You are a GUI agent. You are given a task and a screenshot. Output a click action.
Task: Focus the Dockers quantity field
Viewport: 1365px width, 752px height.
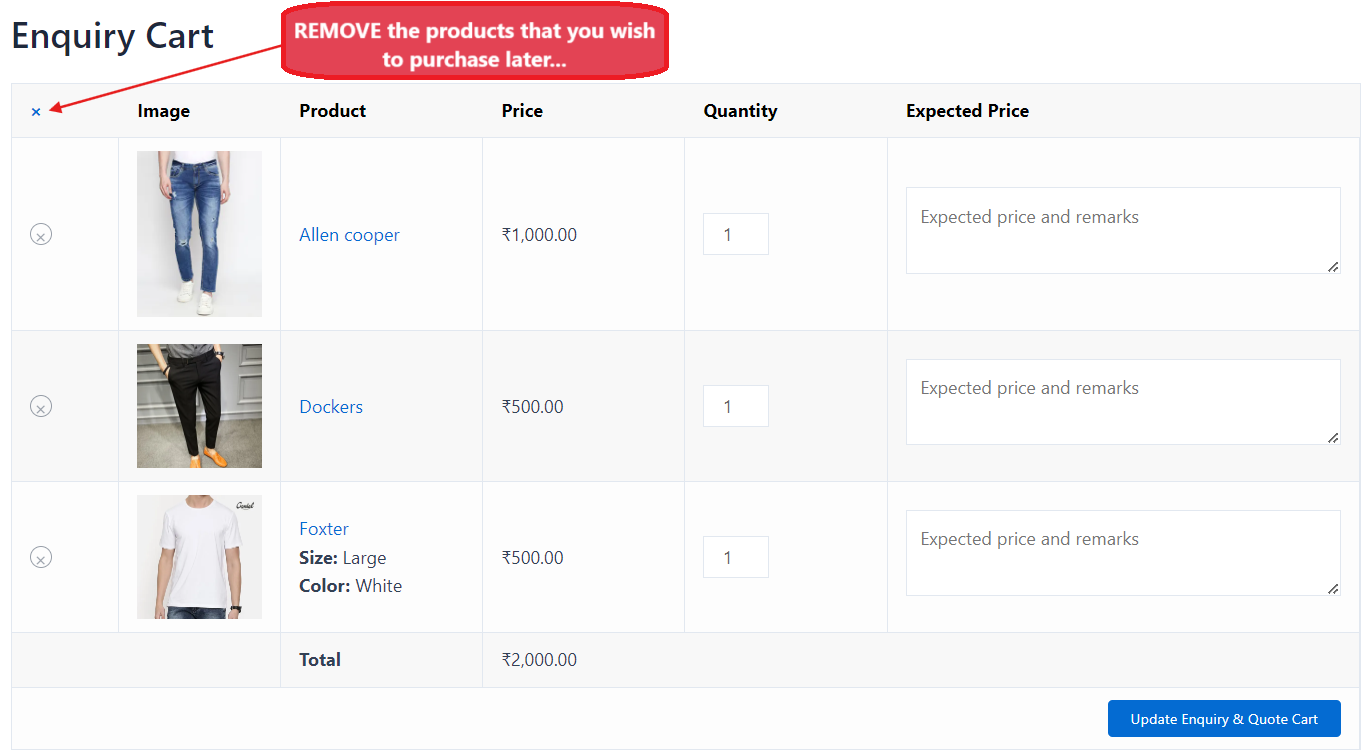coord(735,406)
